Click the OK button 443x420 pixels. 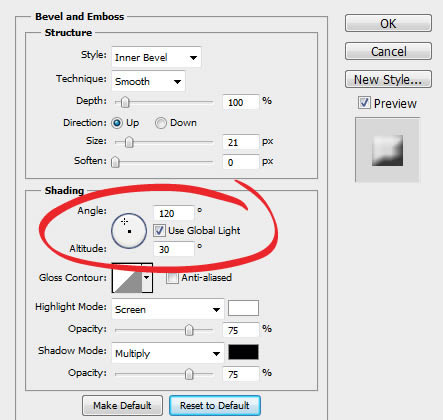pyautogui.click(x=388, y=23)
